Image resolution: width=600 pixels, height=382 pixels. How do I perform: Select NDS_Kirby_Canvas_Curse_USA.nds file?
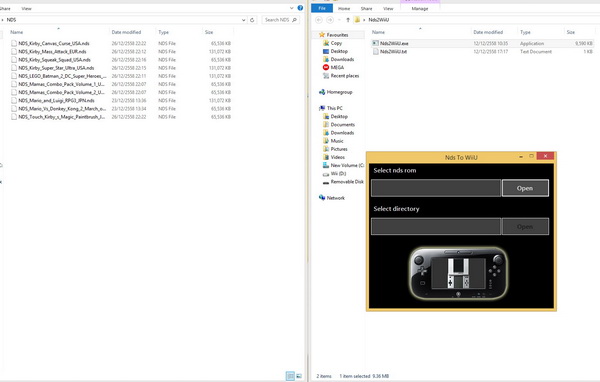coord(54,43)
